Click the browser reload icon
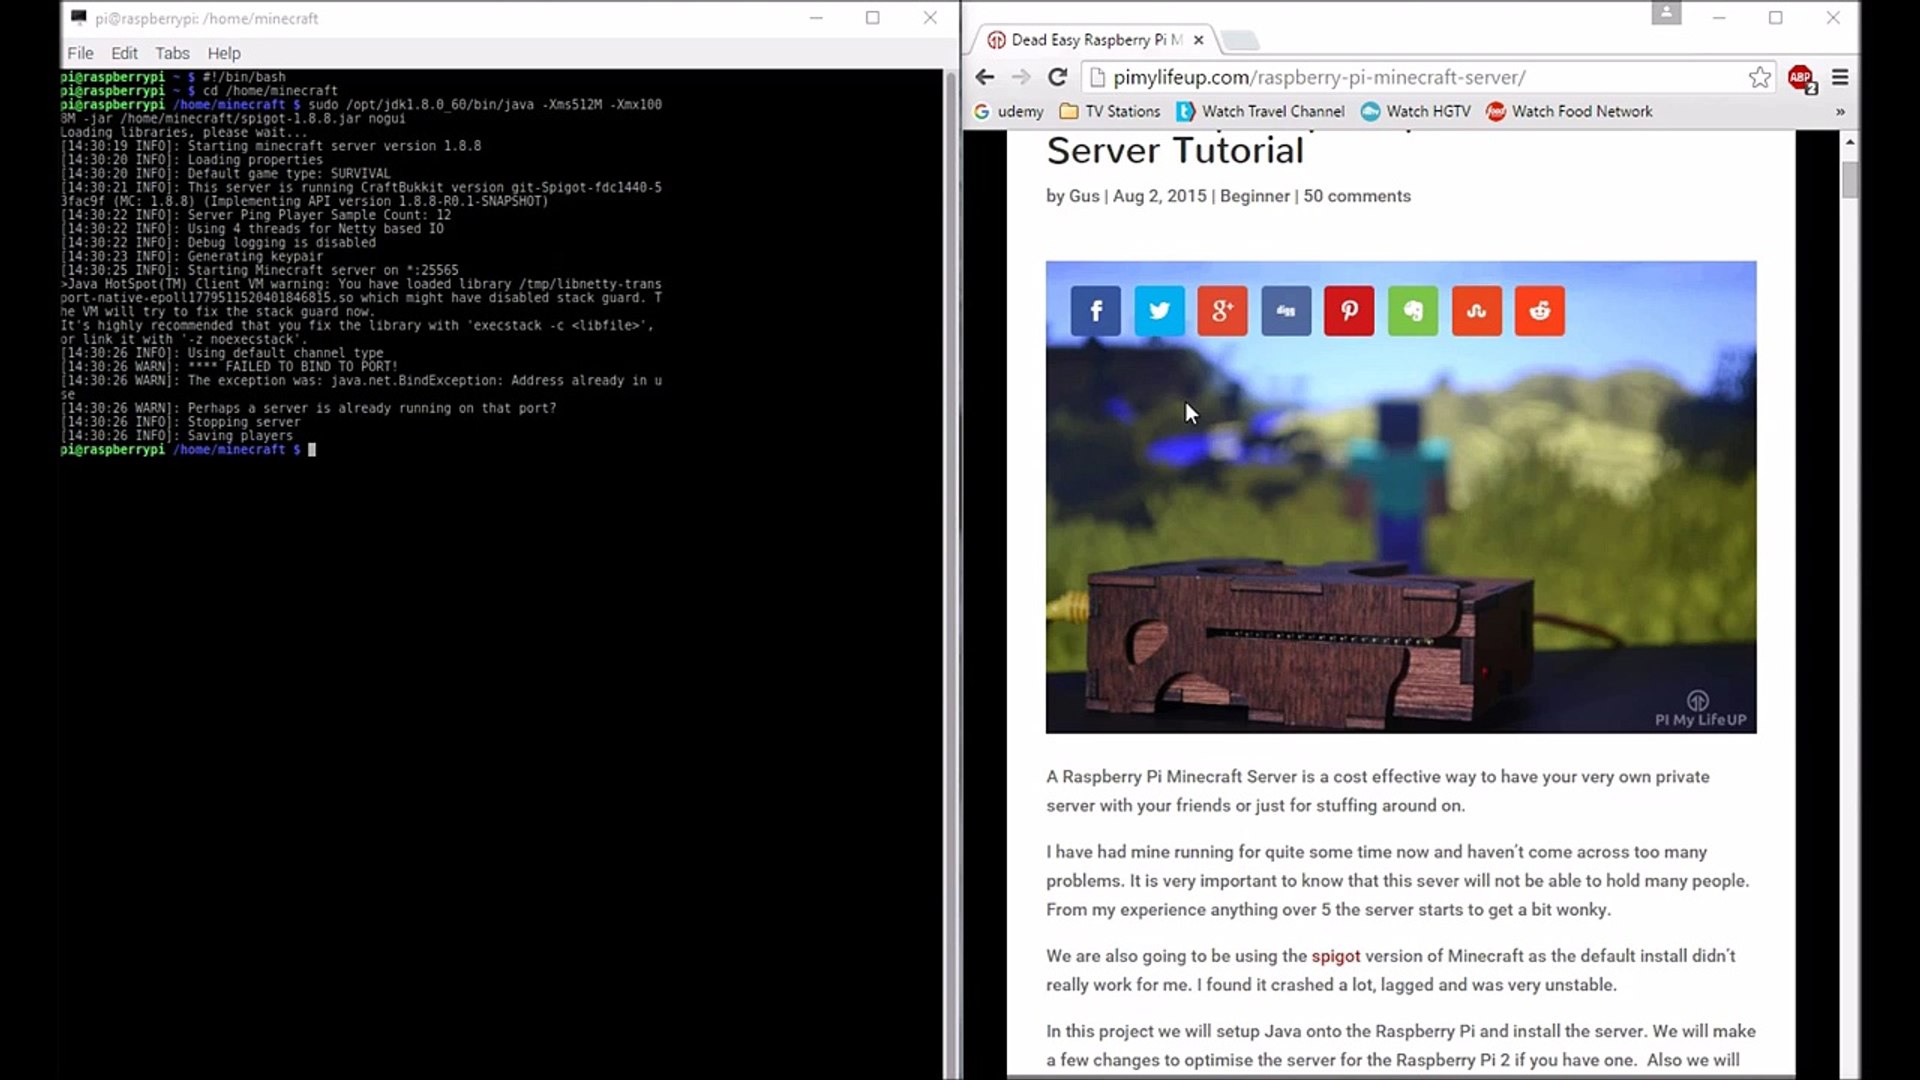1920x1080 pixels. pos(1057,77)
